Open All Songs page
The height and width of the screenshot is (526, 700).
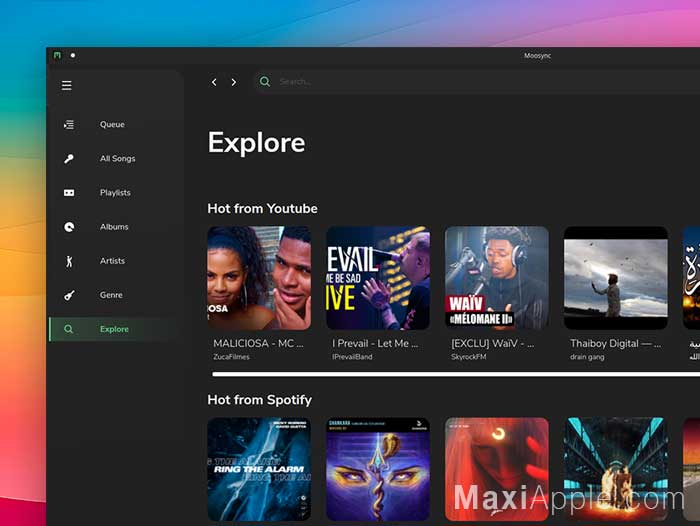117,159
